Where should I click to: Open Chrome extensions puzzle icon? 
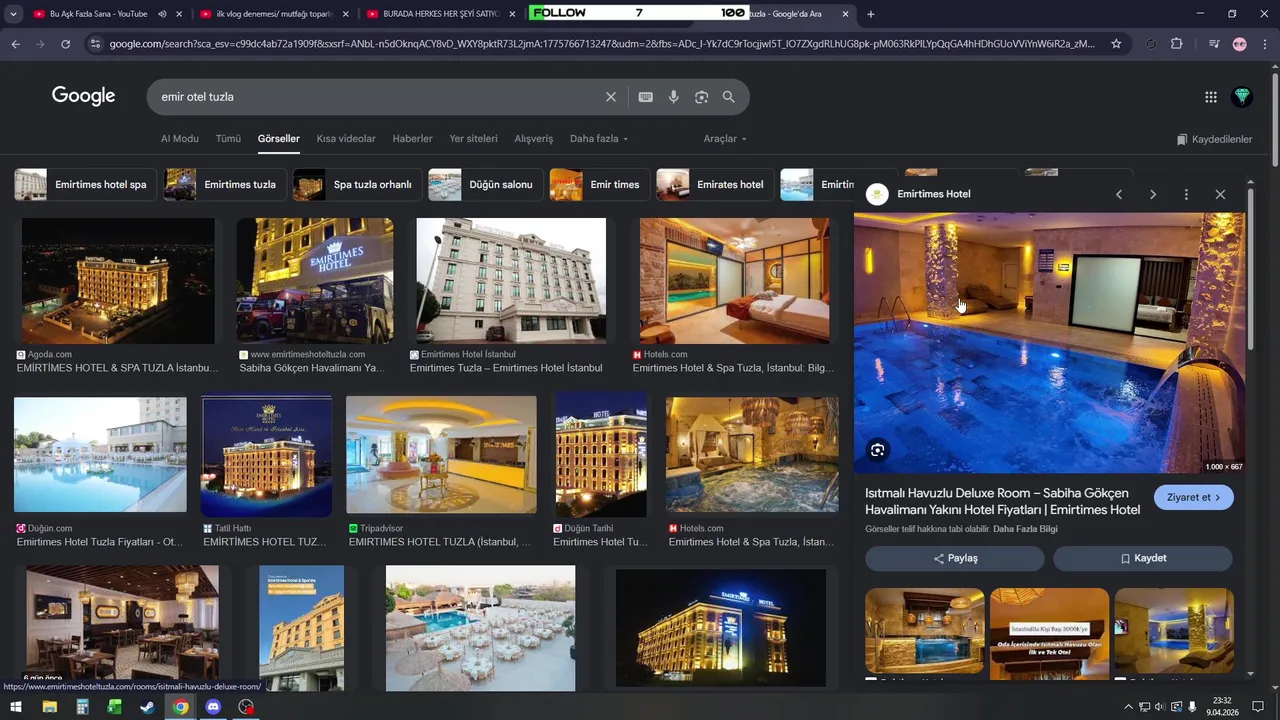1177,44
